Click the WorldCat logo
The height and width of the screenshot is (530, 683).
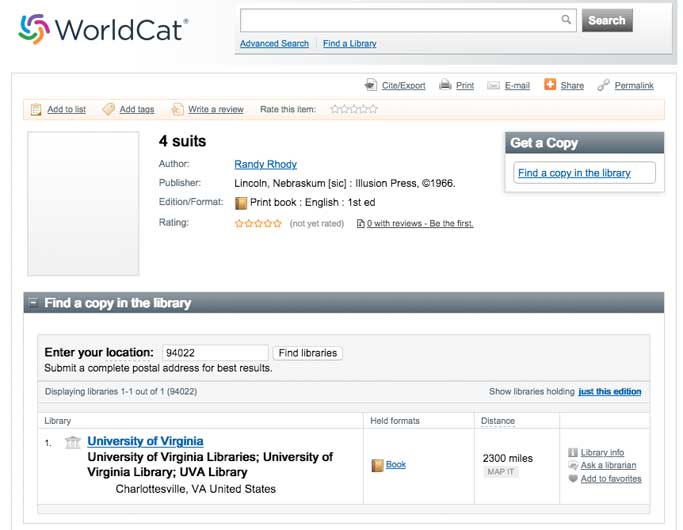(x=103, y=29)
